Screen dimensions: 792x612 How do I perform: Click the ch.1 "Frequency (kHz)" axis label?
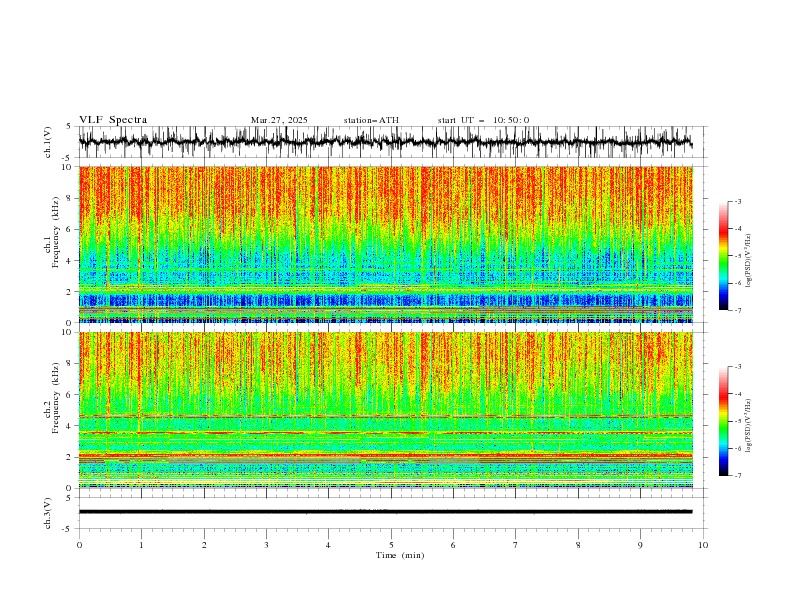[x=56, y=232]
